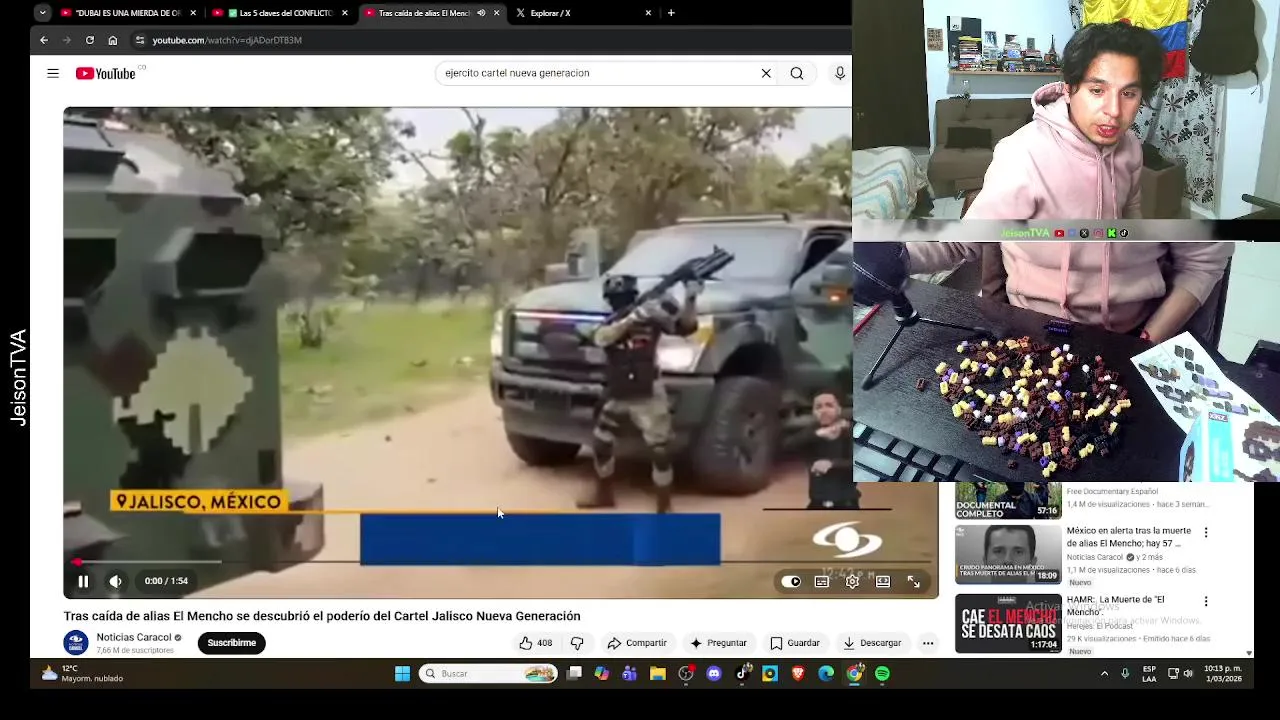Dislike the video with thumbs-down
Viewport: 1280px width, 720px height.
click(x=577, y=643)
